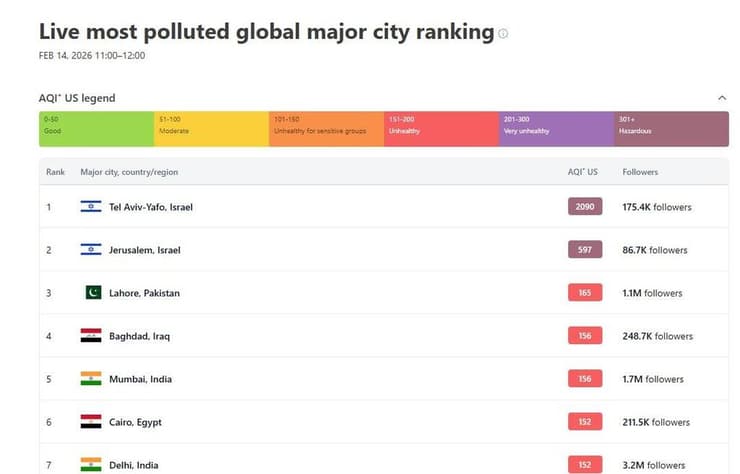Select the yellow Moderate 51-100 legend swatch
740x474 pixels.
tap(211, 129)
